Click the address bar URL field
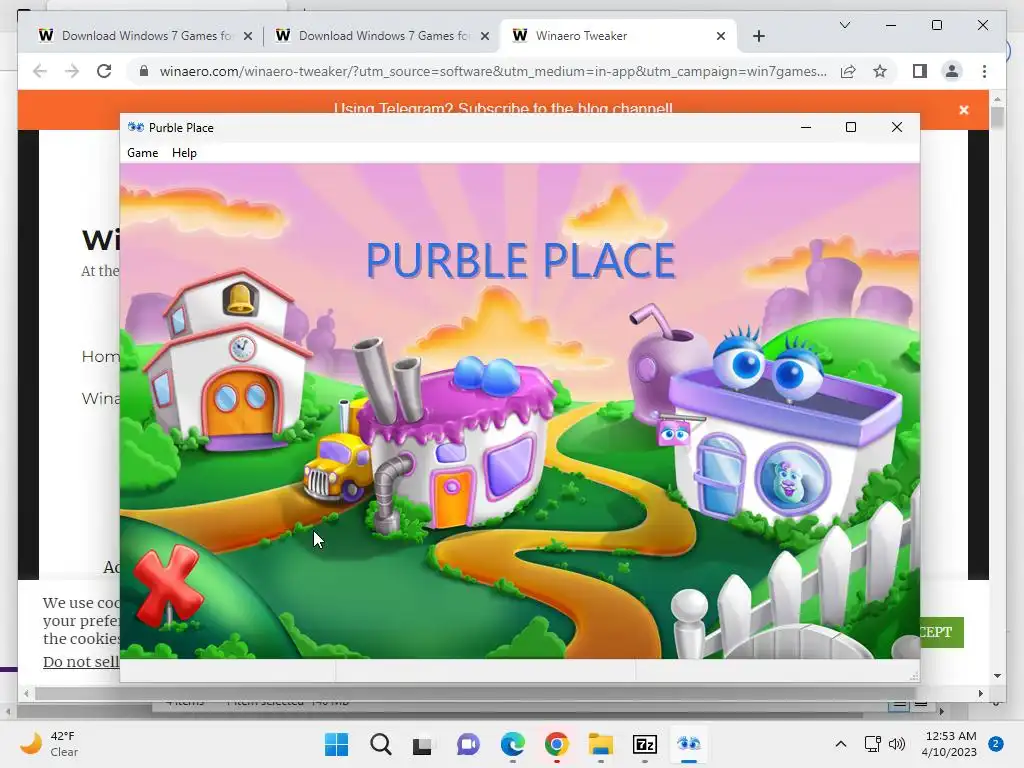Image resolution: width=1024 pixels, height=768 pixels. click(x=493, y=71)
